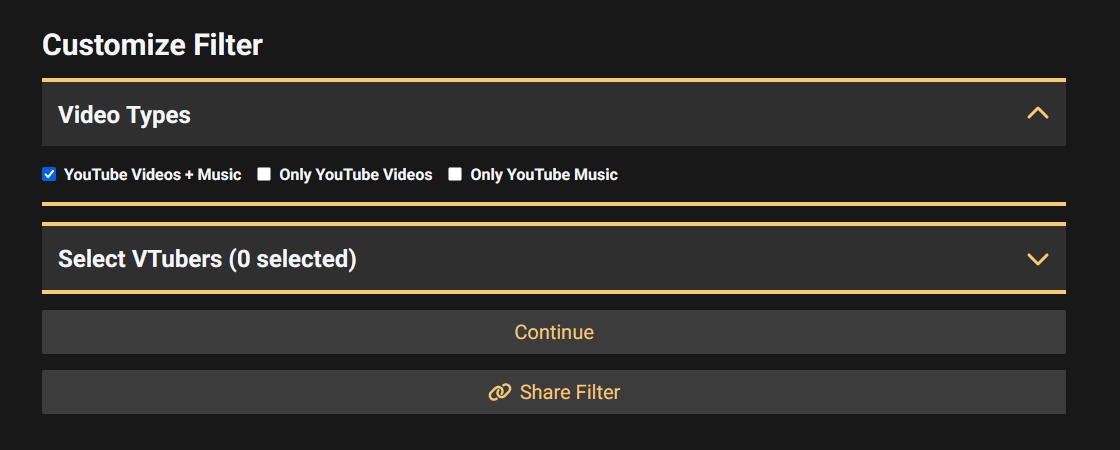The height and width of the screenshot is (450, 1120).
Task: Click the 'Only YouTube Videos' label text
Action: (355, 174)
